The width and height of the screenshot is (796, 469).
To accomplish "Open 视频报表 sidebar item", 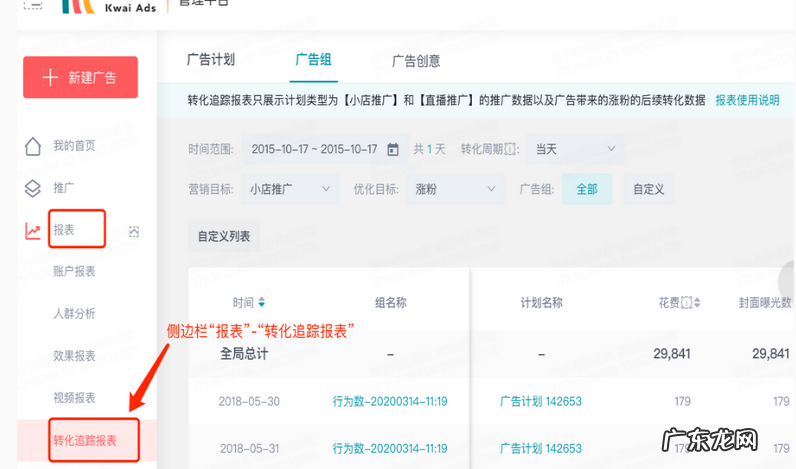I will 74,398.
